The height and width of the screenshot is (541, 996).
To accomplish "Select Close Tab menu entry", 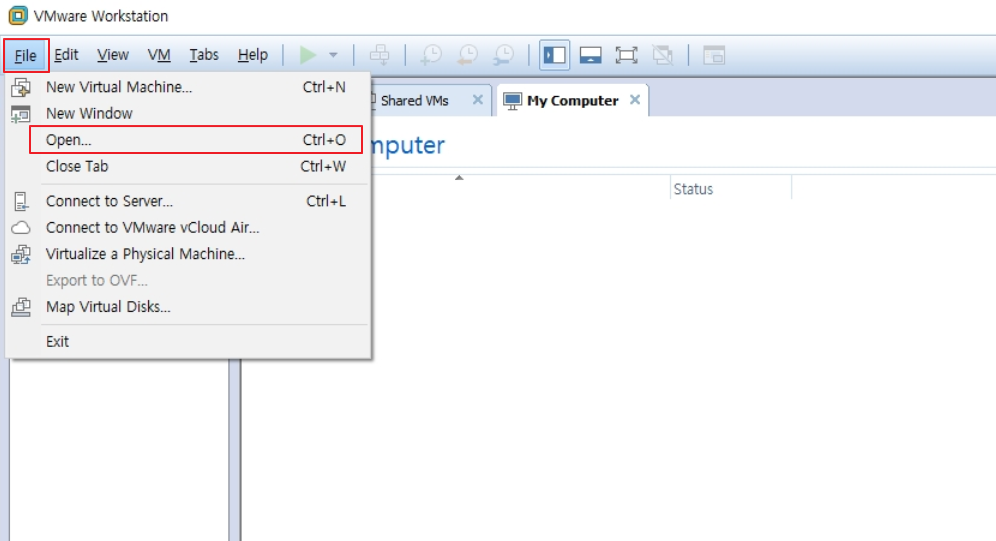I will pos(188,166).
